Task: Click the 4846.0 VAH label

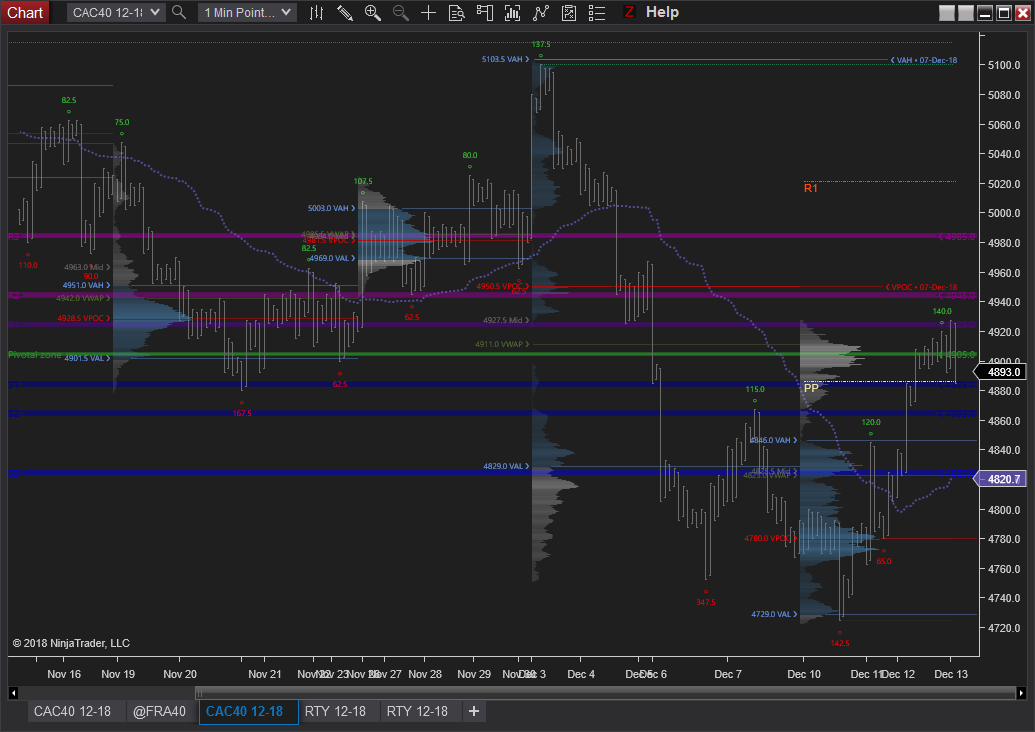Action: click(x=774, y=440)
